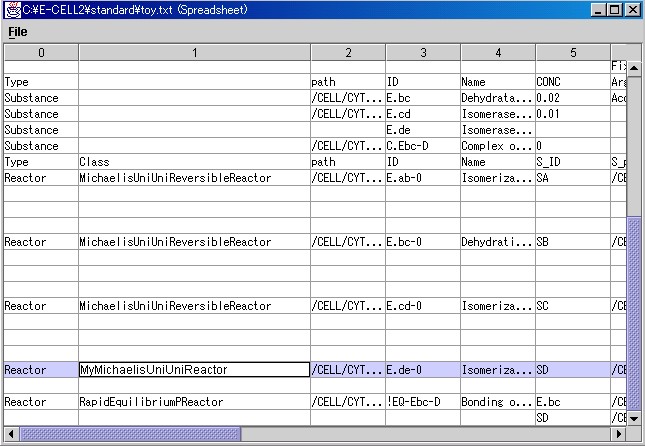Click the horizontal scrollbar thumb
This screenshot has width=645, height=446.
(130, 434)
